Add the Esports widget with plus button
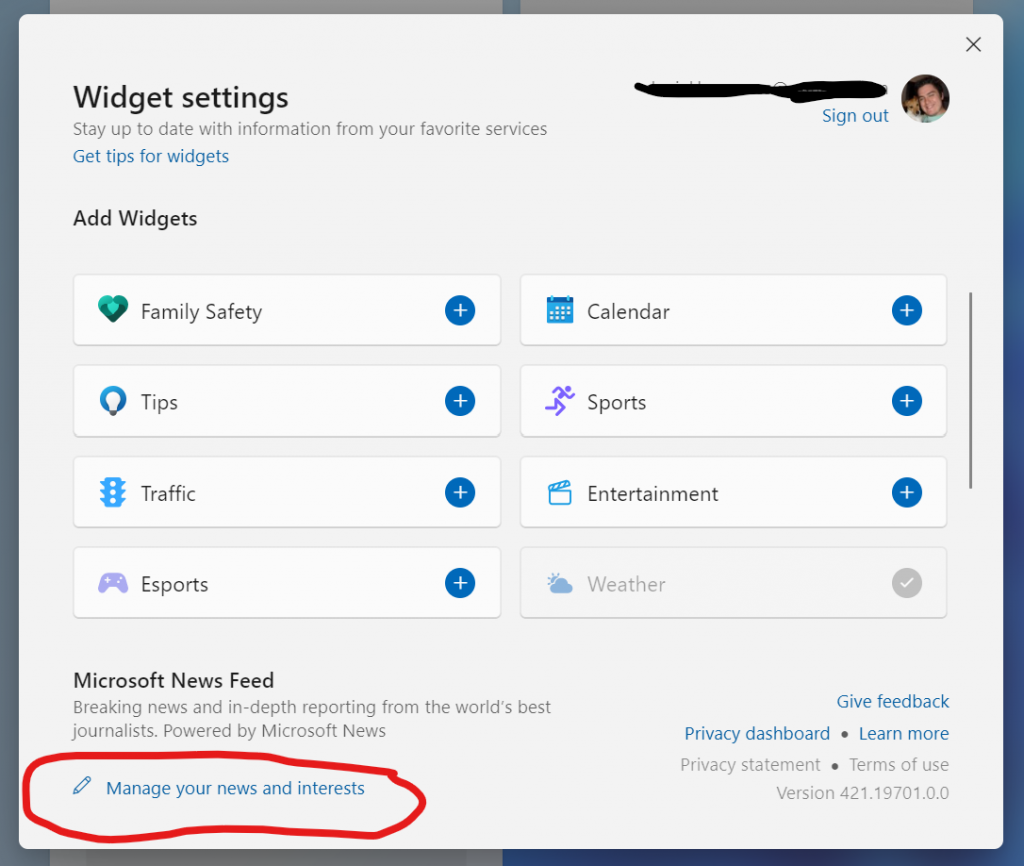 460,583
